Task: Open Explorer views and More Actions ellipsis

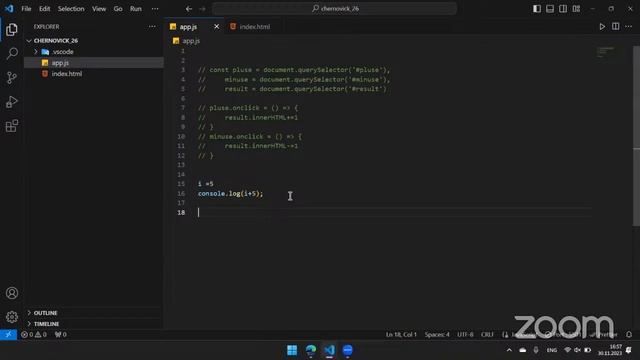Action: pos(152,27)
